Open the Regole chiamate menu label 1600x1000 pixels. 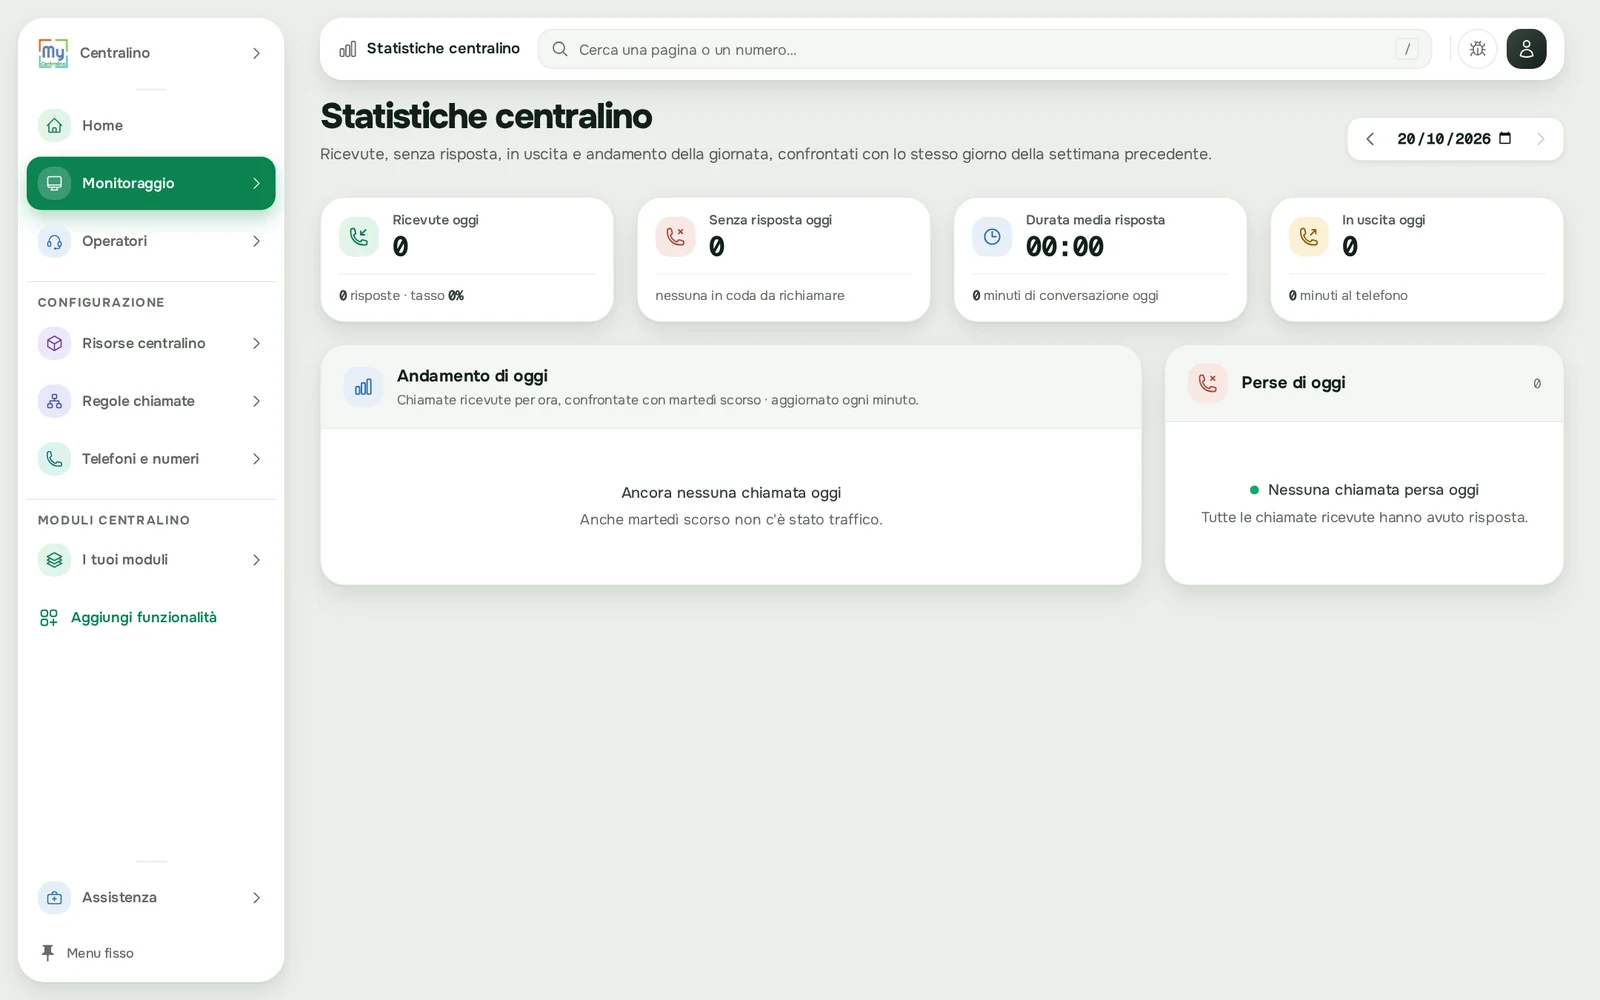click(x=138, y=401)
